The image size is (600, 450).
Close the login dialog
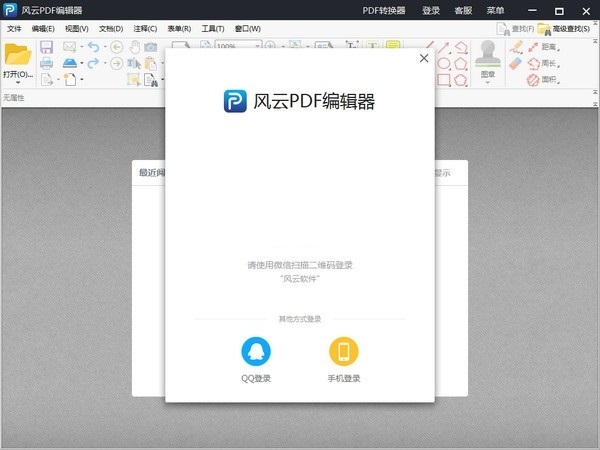424,58
